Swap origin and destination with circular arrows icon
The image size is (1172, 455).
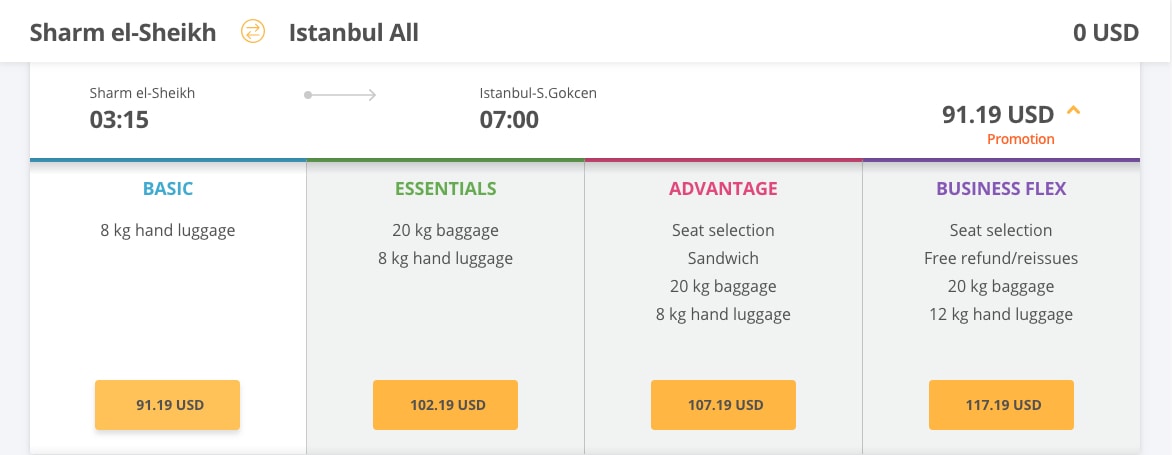point(253,31)
